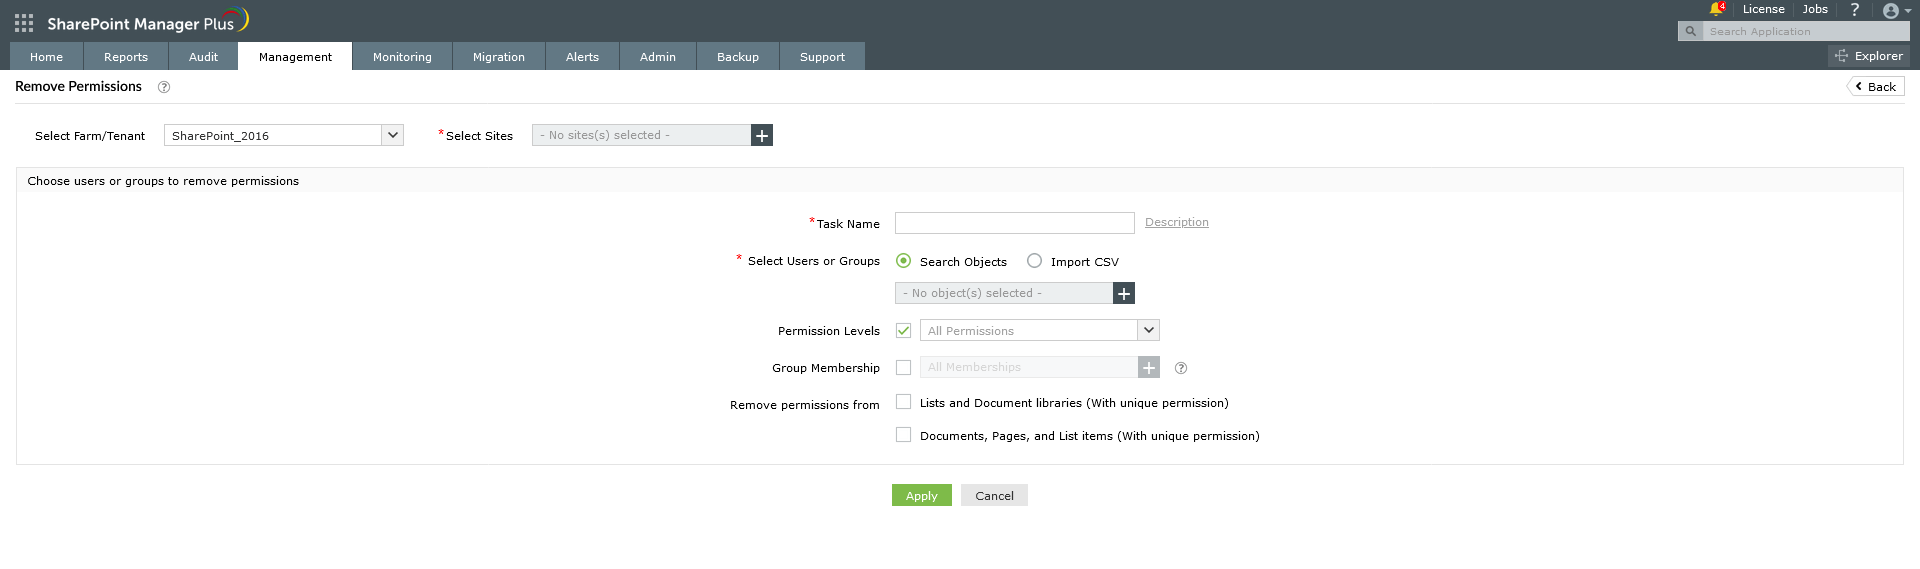
Task: Open the user account profile icon
Action: (1890, 11)
